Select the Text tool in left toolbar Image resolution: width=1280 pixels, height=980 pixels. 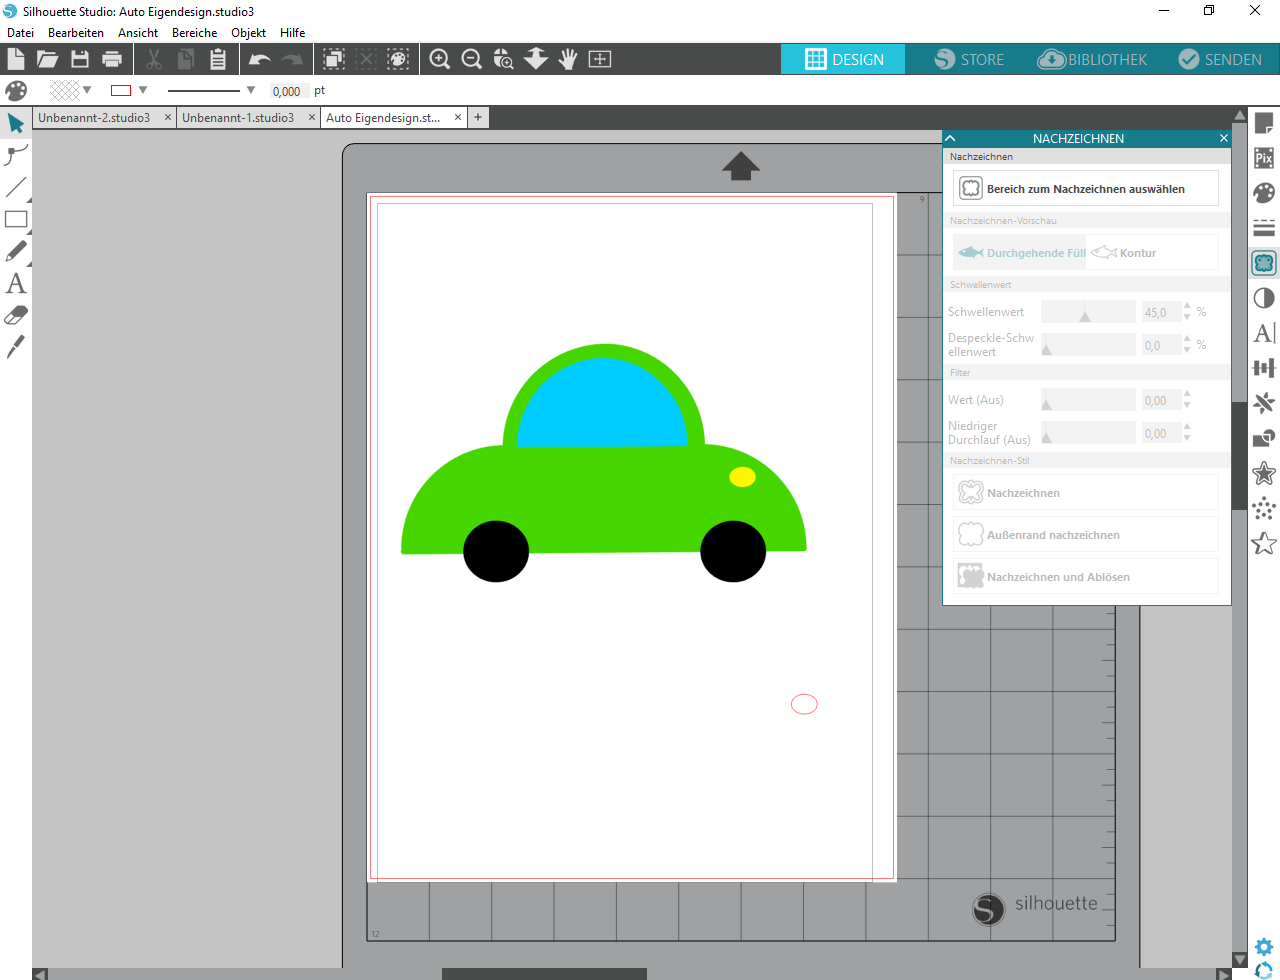[x=16, y=284]
